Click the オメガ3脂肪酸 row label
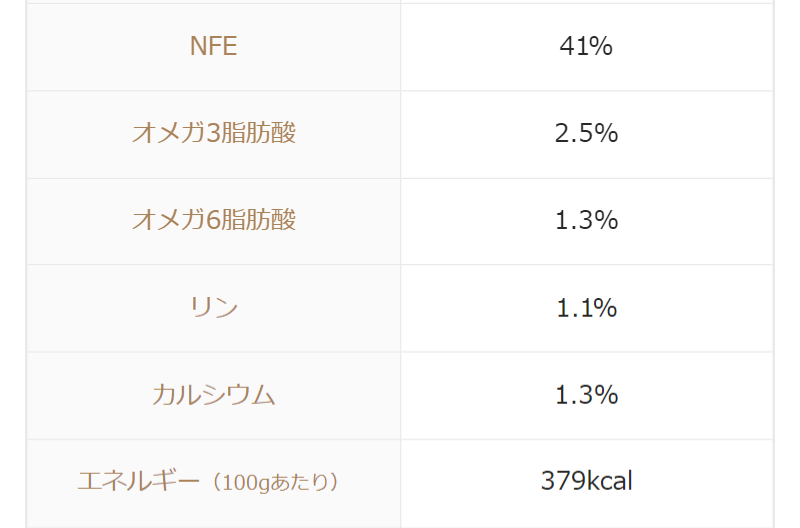Image resolution: width=800 pixels, height=528 pixels. tap(213, 133)
